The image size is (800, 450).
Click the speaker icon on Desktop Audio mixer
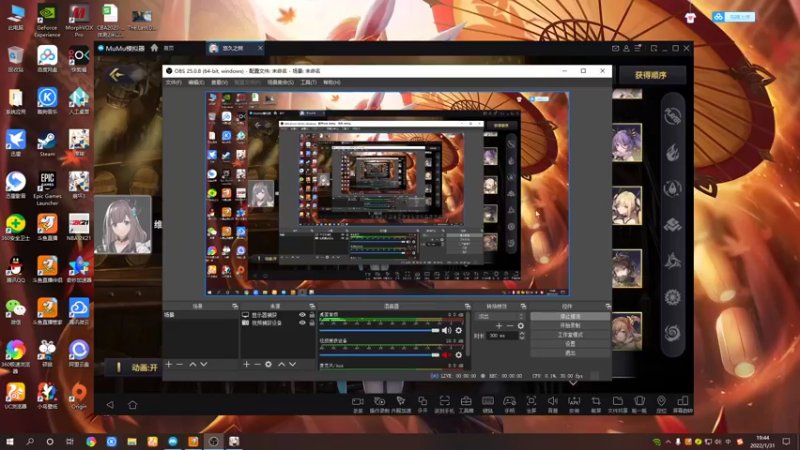pos(446,331)
